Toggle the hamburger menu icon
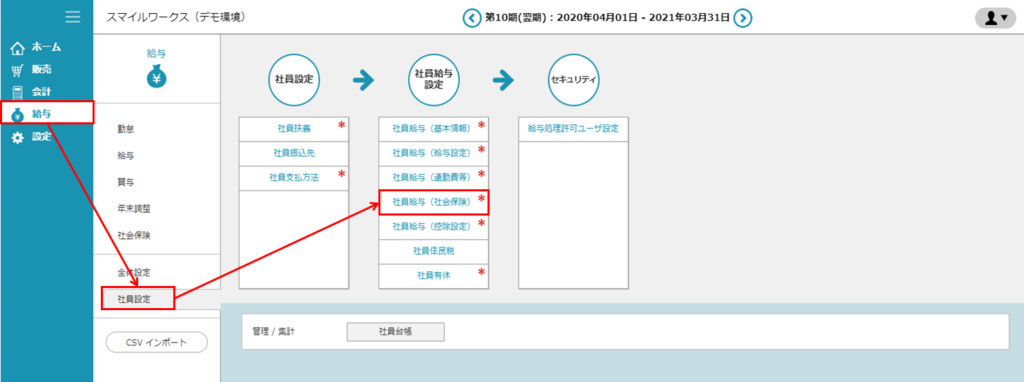This screenshot has height=382, width=1024. [73, 17]
